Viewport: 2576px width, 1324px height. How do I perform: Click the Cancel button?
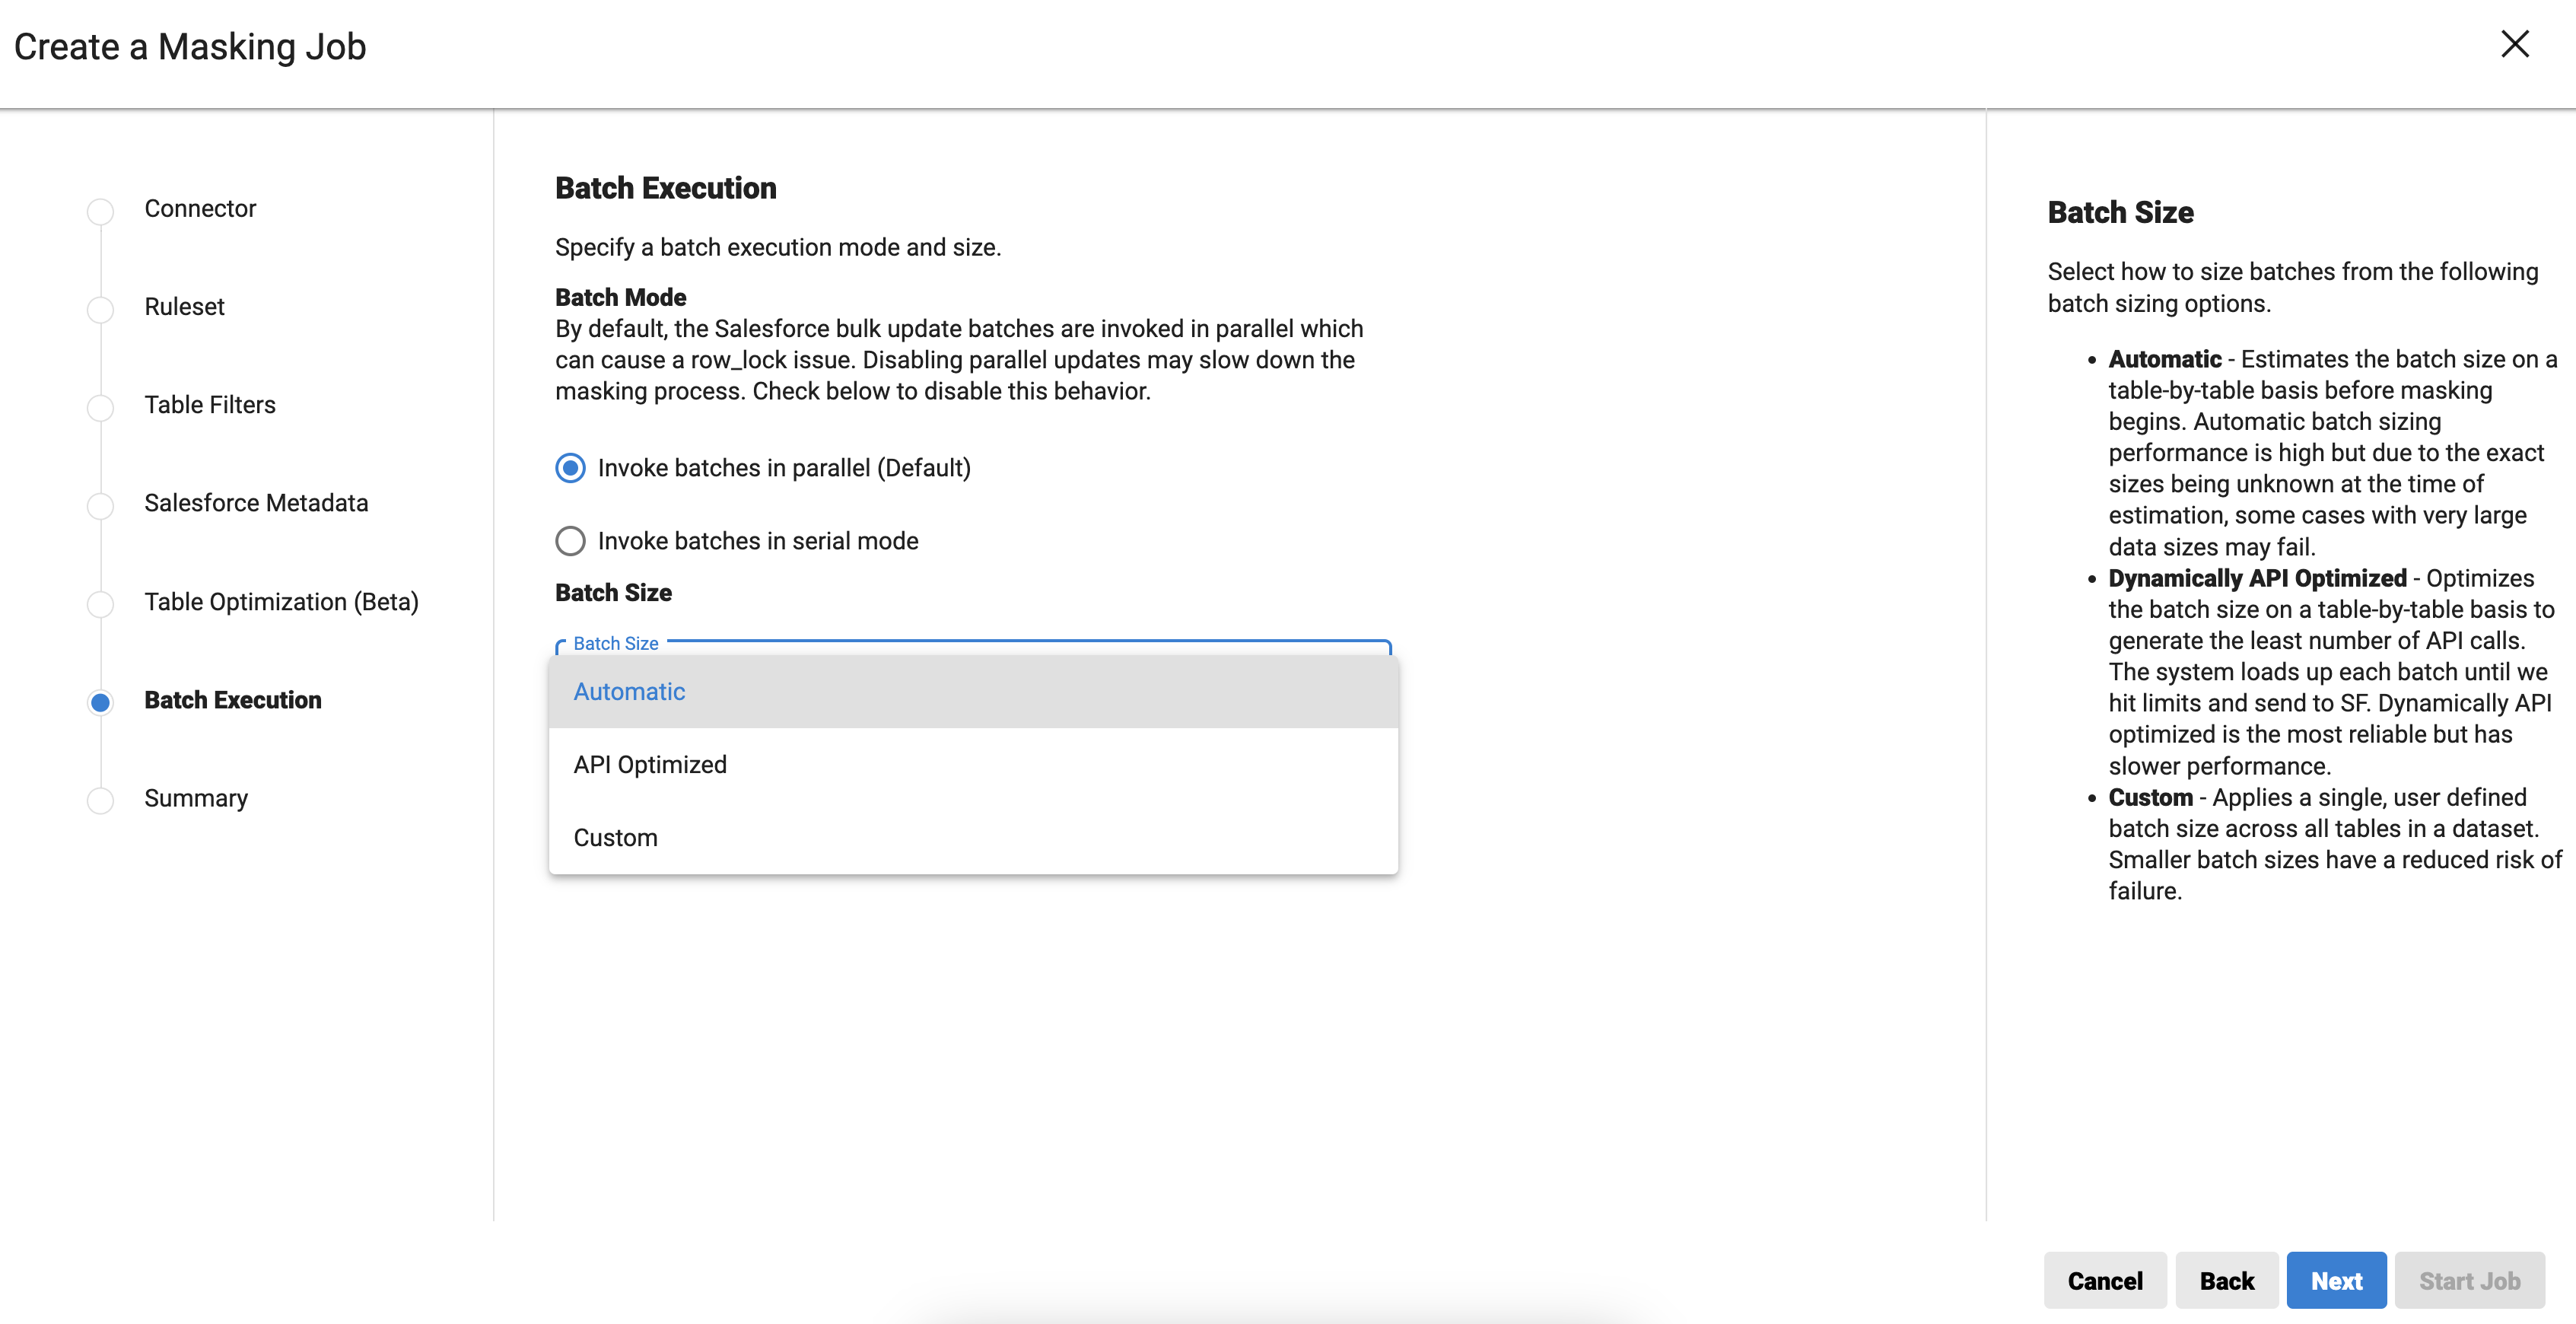[2104, 1280]
